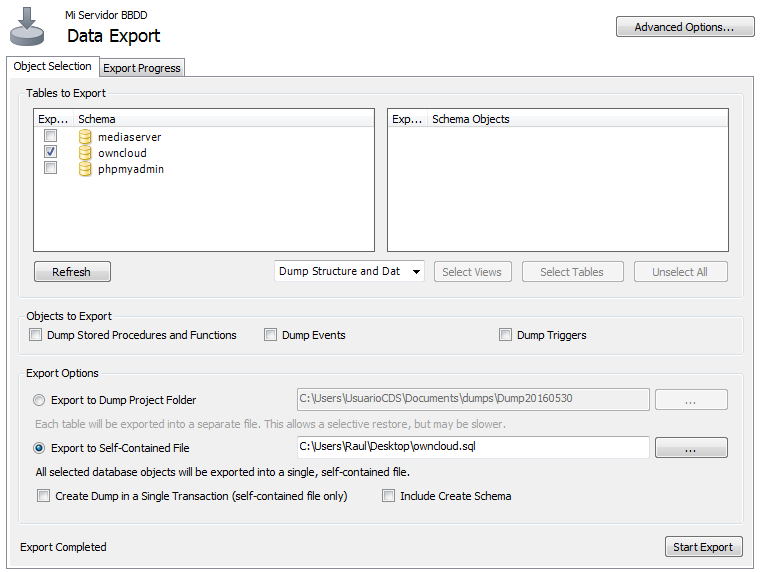Select Export to Self-Contained File option
The image size is (761, 572).
click(x=40, y=448)
